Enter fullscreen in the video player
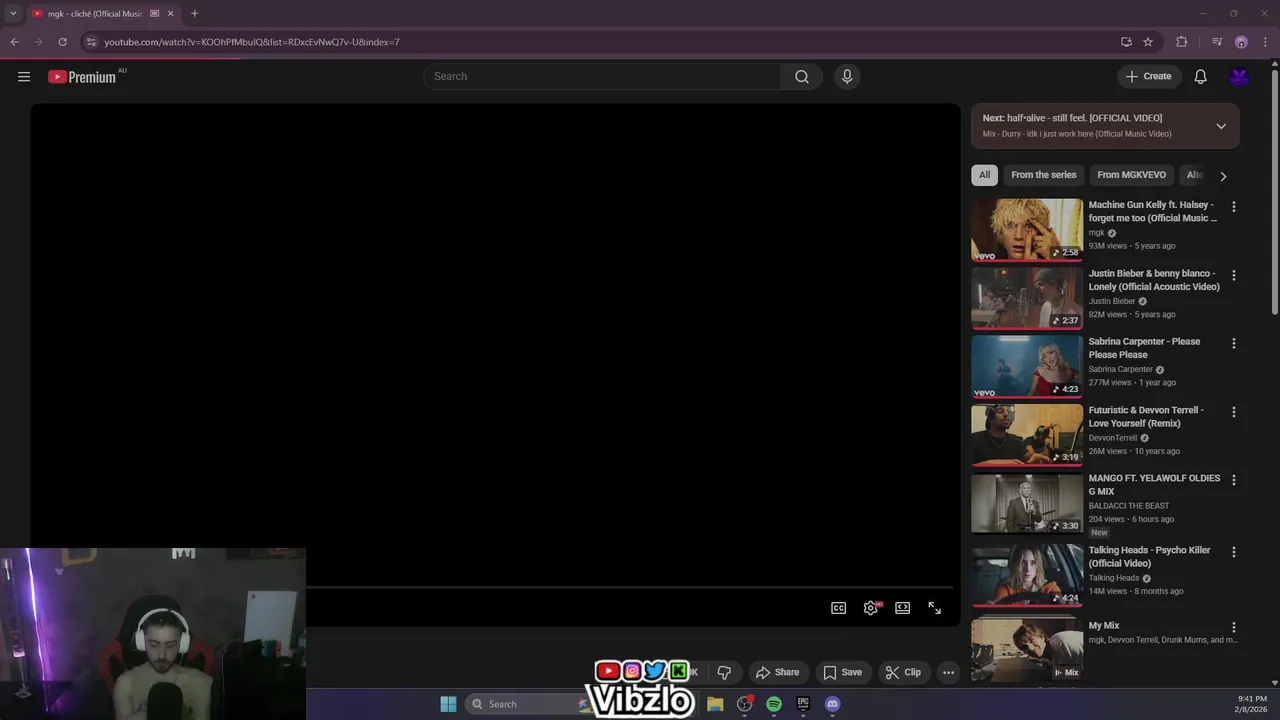Image resolution: width=1280 pixels, height=720 pixels. point(934,608)
